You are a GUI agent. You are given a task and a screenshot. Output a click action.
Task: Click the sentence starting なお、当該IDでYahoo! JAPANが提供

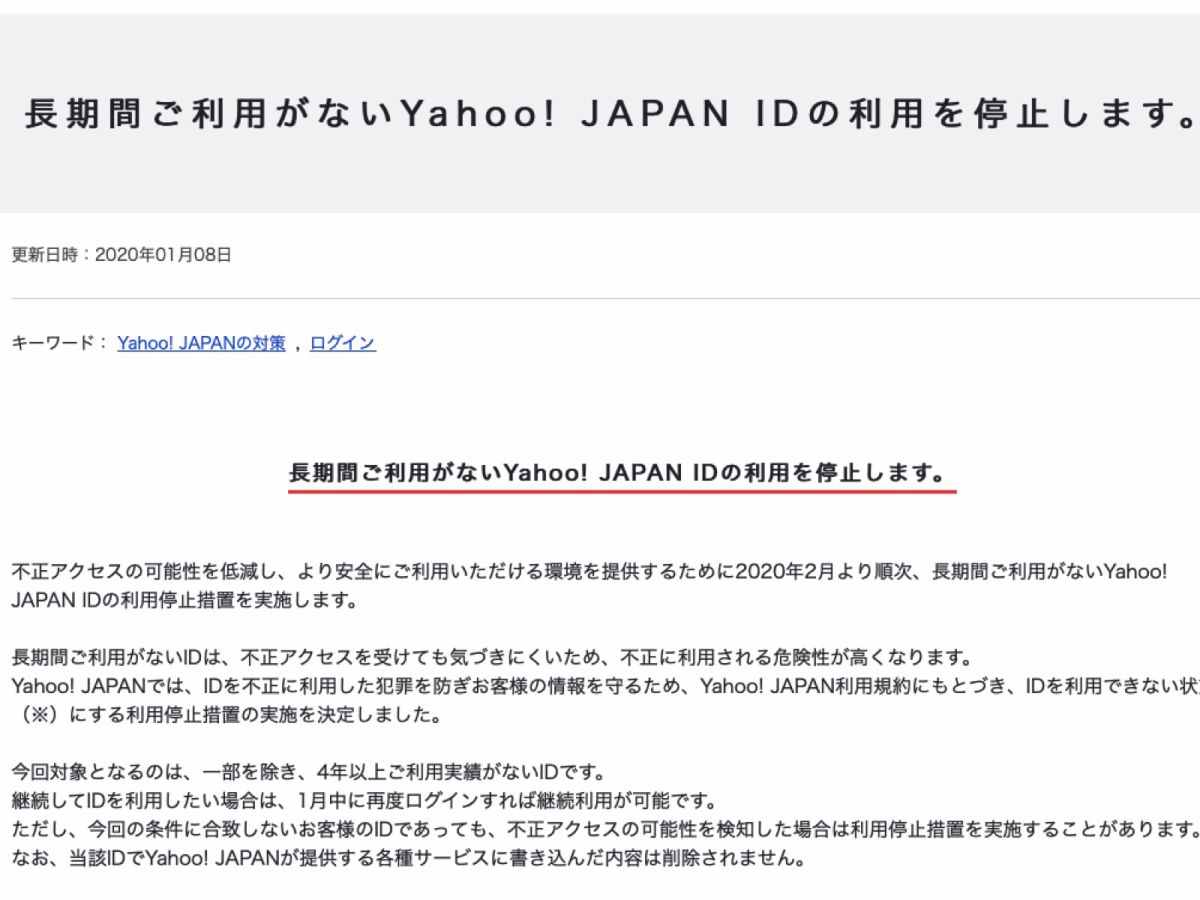pos(408,859)
